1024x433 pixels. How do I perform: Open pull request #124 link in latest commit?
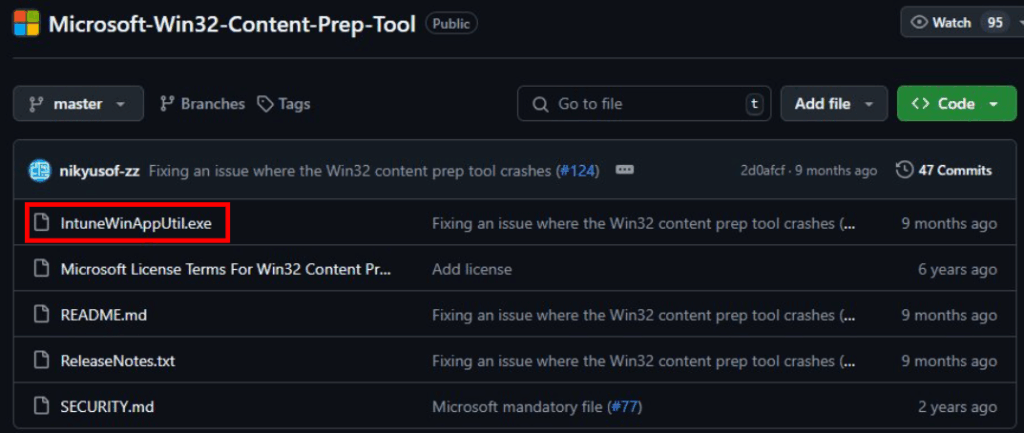(x=577, y=171)
